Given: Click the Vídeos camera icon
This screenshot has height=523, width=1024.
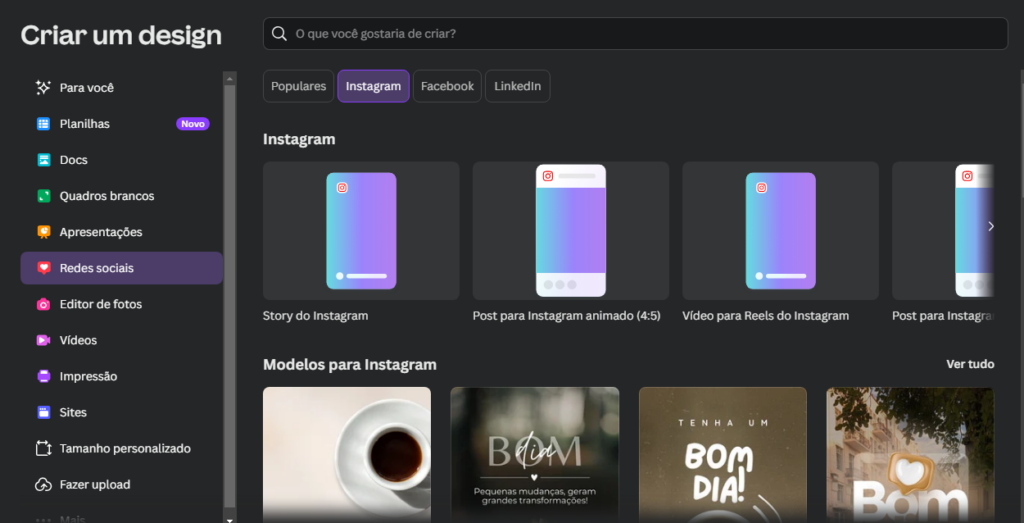Looking at the screenshot, I should tap(43, 340).
